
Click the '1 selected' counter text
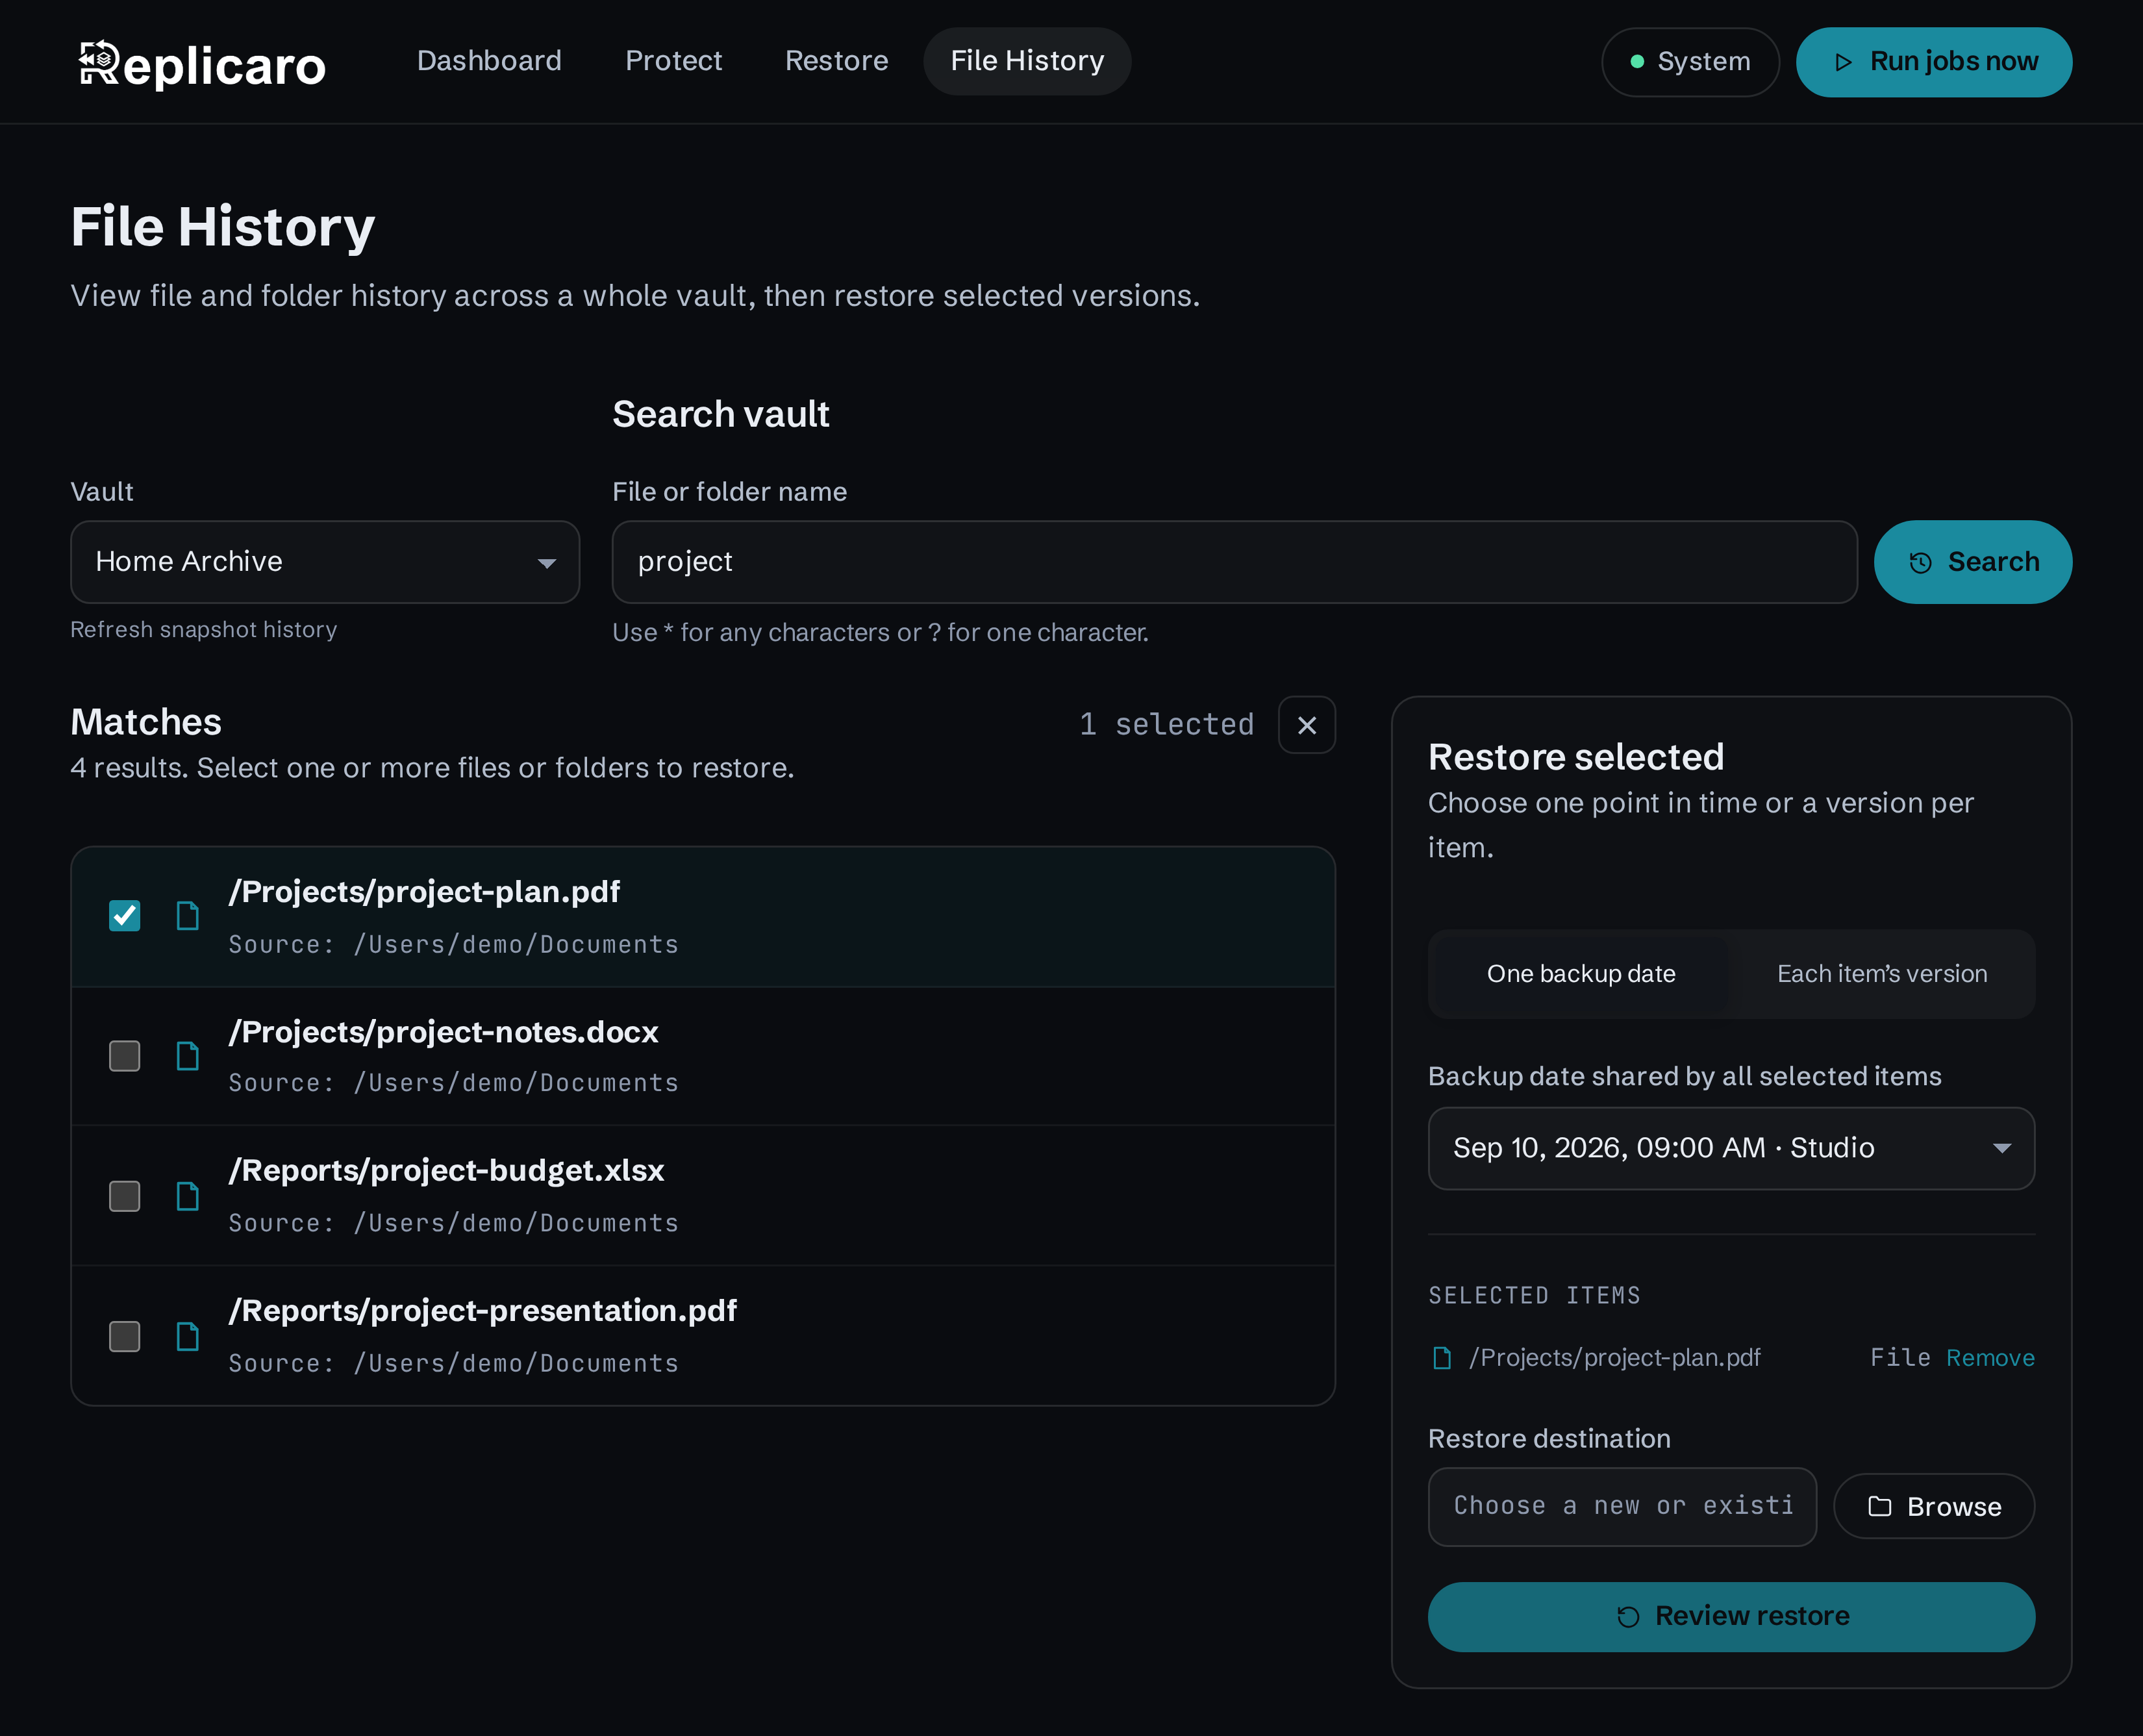tap(1167, 724)
